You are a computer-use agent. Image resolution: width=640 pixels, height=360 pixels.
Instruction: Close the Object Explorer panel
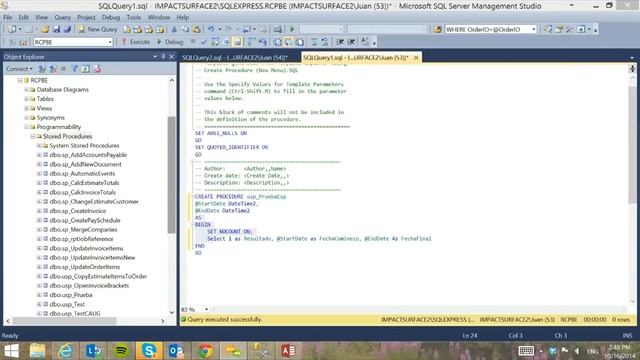click(x=171, y=57)
